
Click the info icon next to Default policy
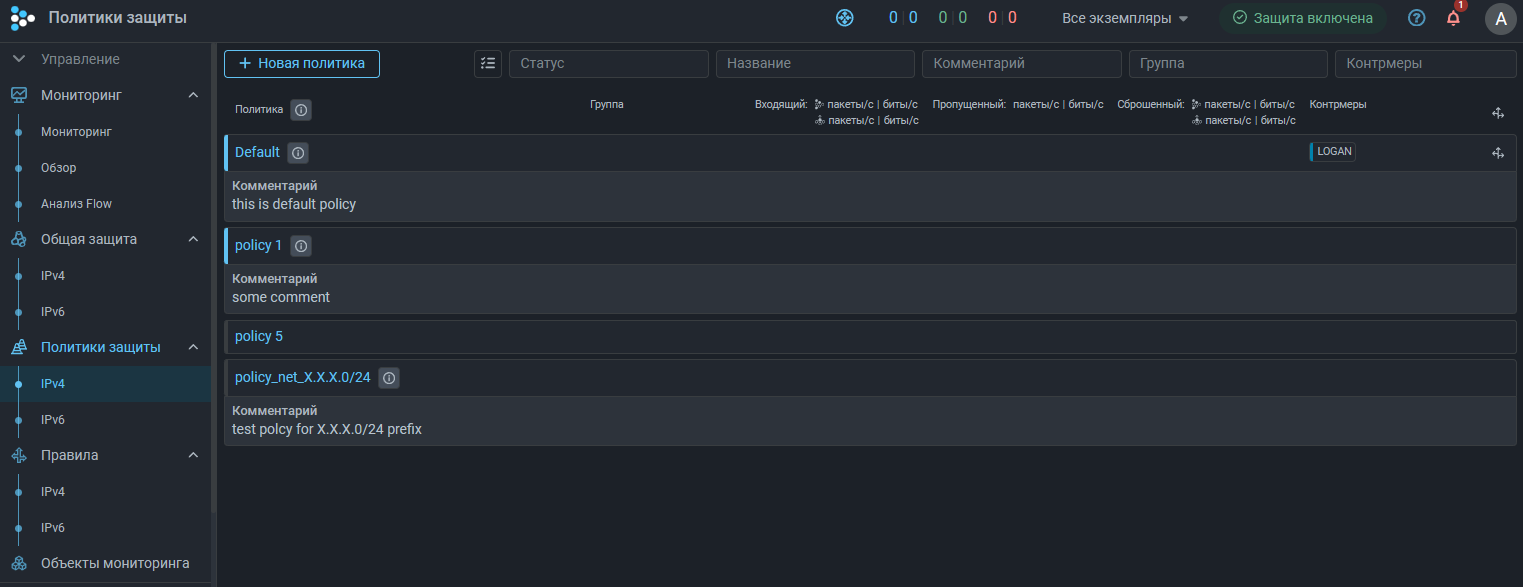(297, 153)
